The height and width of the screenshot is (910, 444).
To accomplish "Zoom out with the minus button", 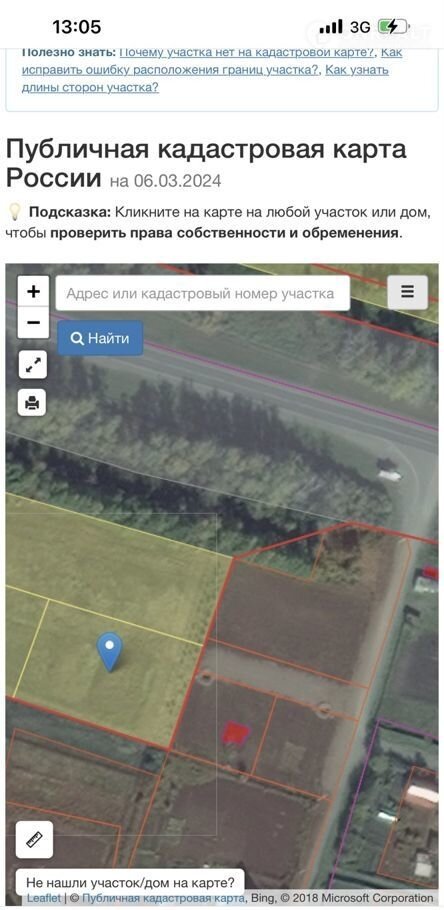I will pos(33,322).
